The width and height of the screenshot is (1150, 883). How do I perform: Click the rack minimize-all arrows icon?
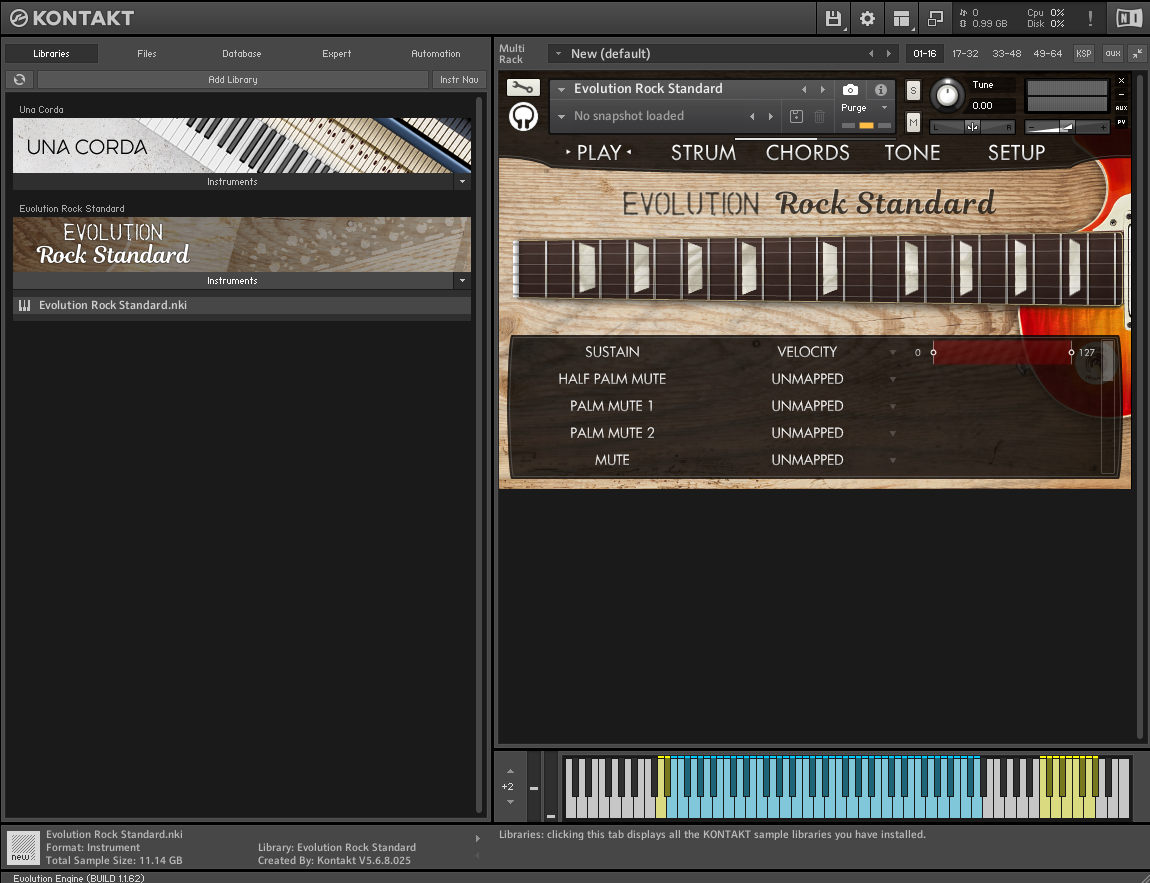click(1138, 54)
